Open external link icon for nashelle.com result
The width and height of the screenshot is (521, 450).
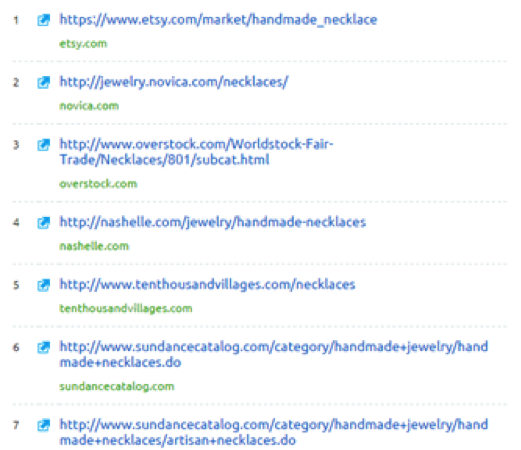(x=43, y=222)
